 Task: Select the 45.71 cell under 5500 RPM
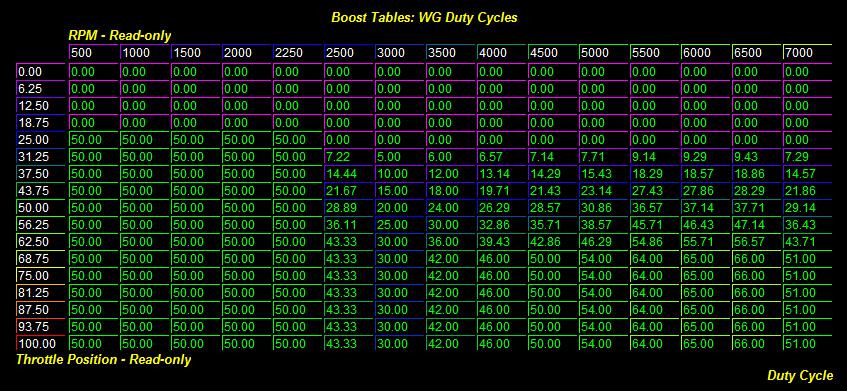655,225
